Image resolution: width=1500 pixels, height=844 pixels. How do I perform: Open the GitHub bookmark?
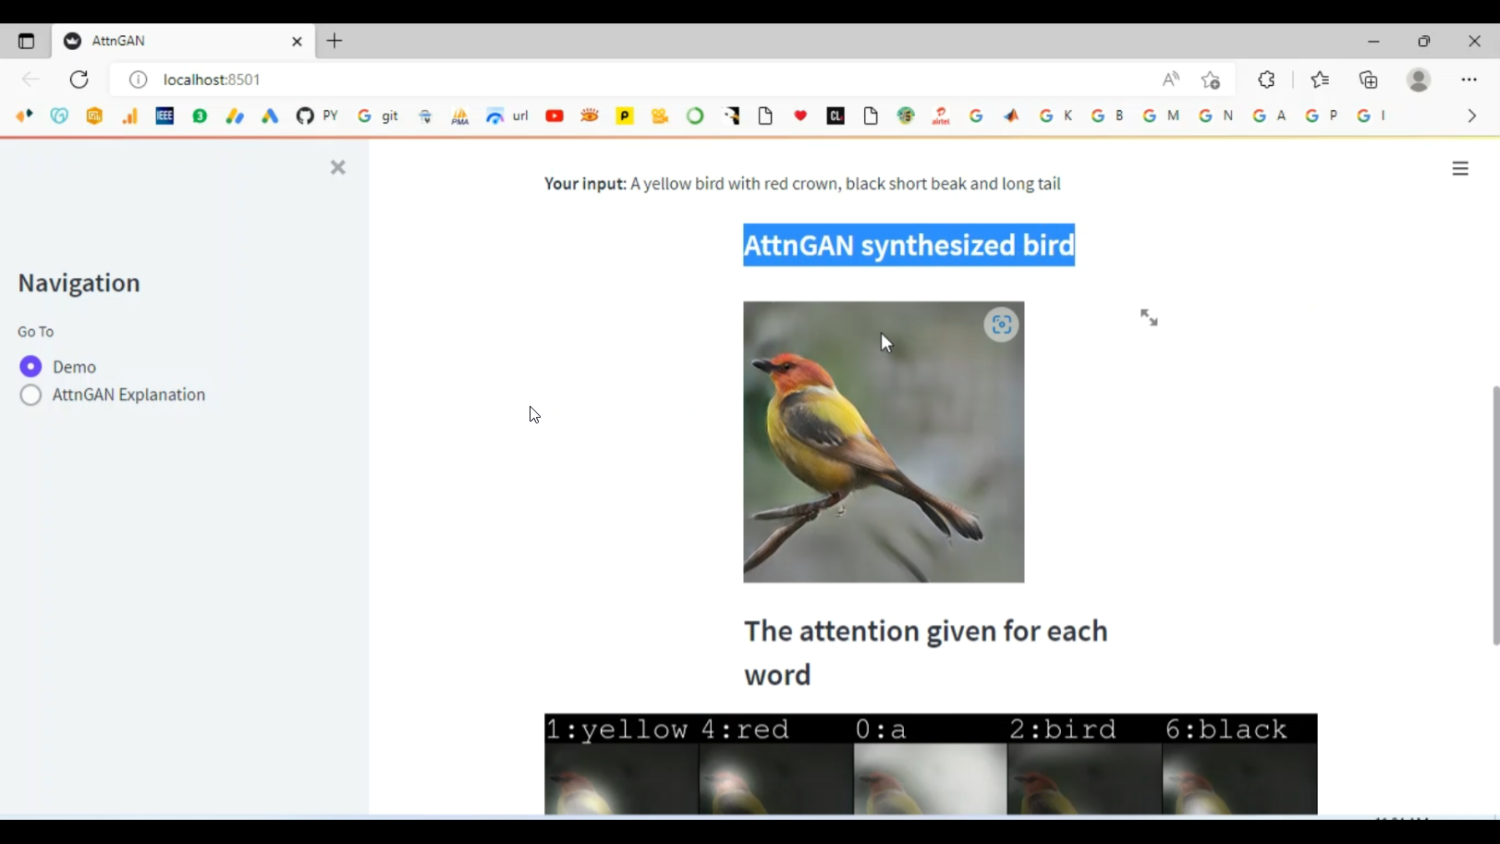307,115
